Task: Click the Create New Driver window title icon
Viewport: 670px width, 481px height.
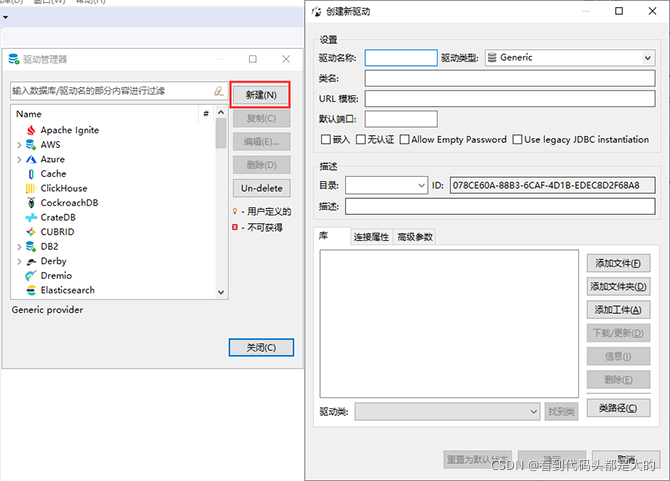Action: 317,11
